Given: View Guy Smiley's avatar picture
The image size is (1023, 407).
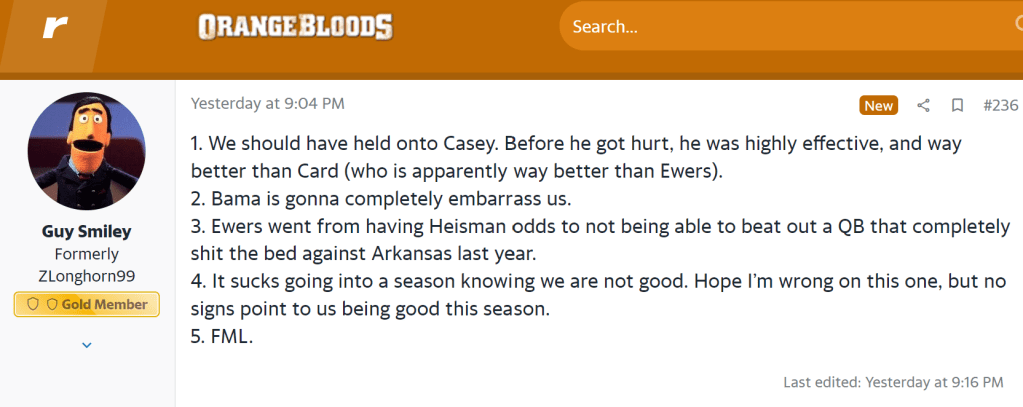Looking at the screenshot, I should click(86, 150).
